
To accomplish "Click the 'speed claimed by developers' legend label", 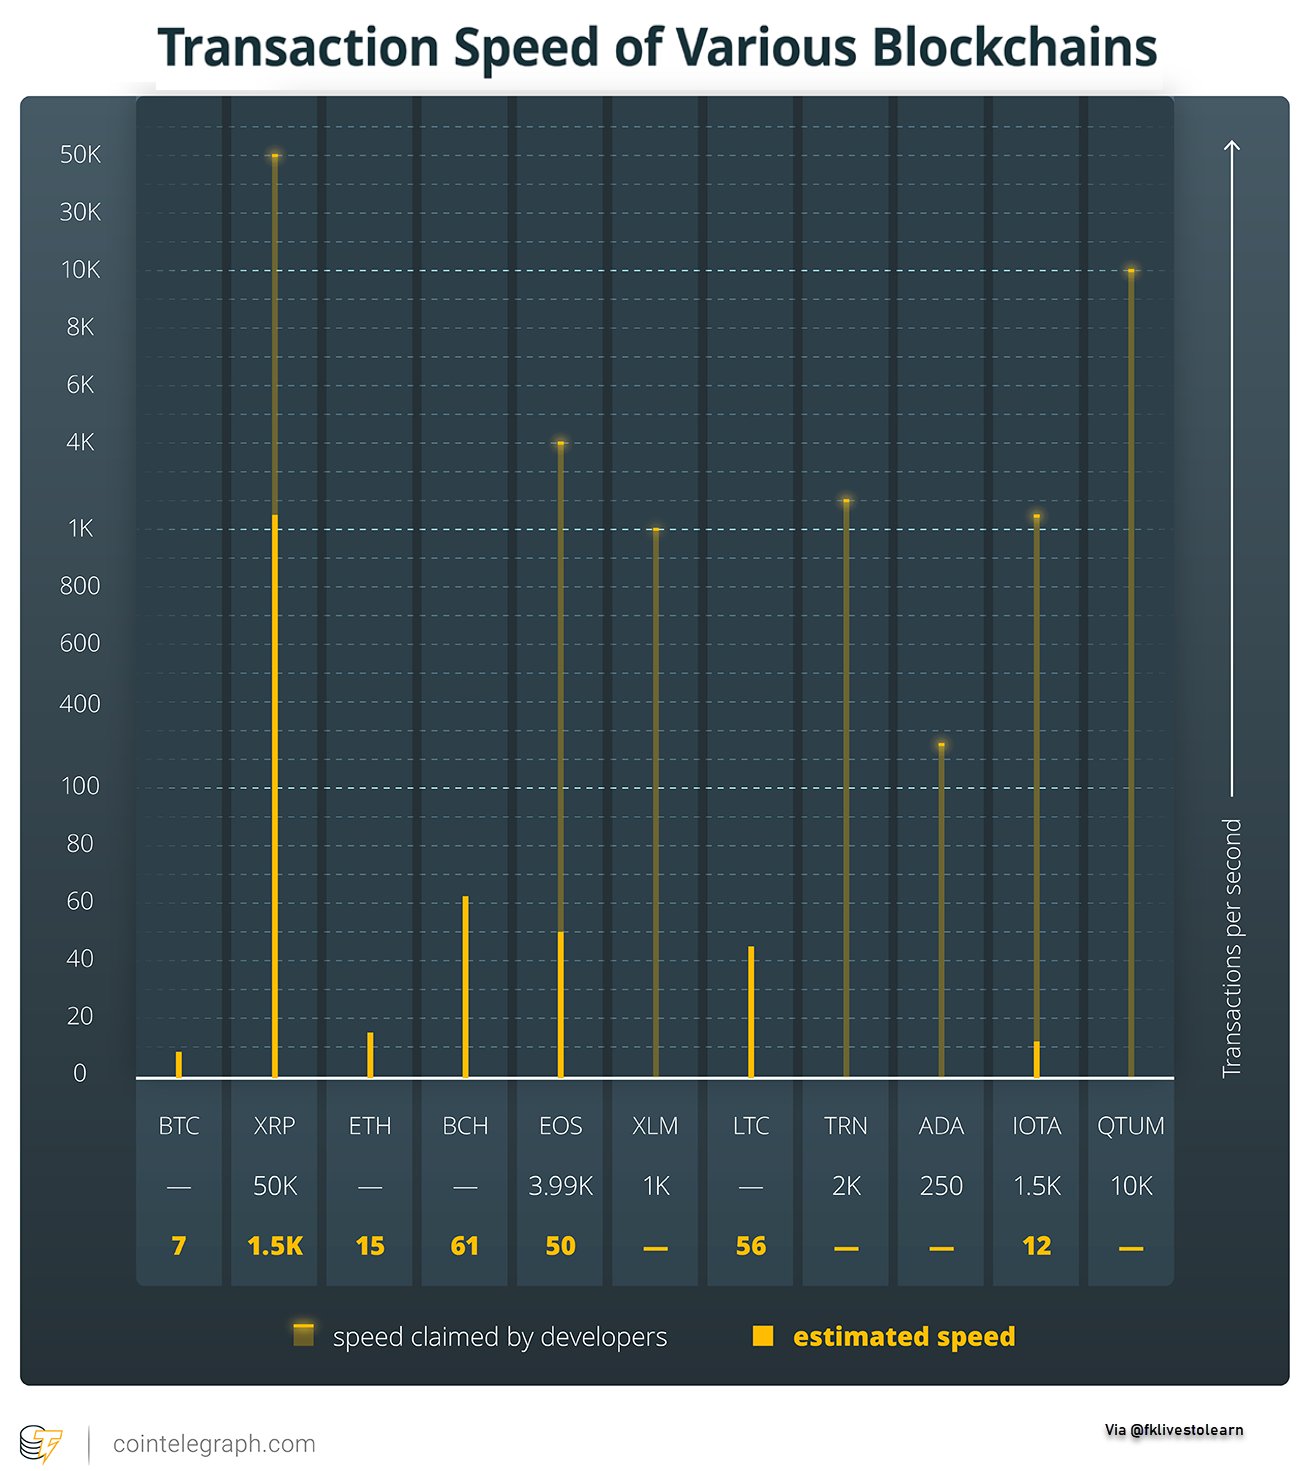I will (500, 1337).
